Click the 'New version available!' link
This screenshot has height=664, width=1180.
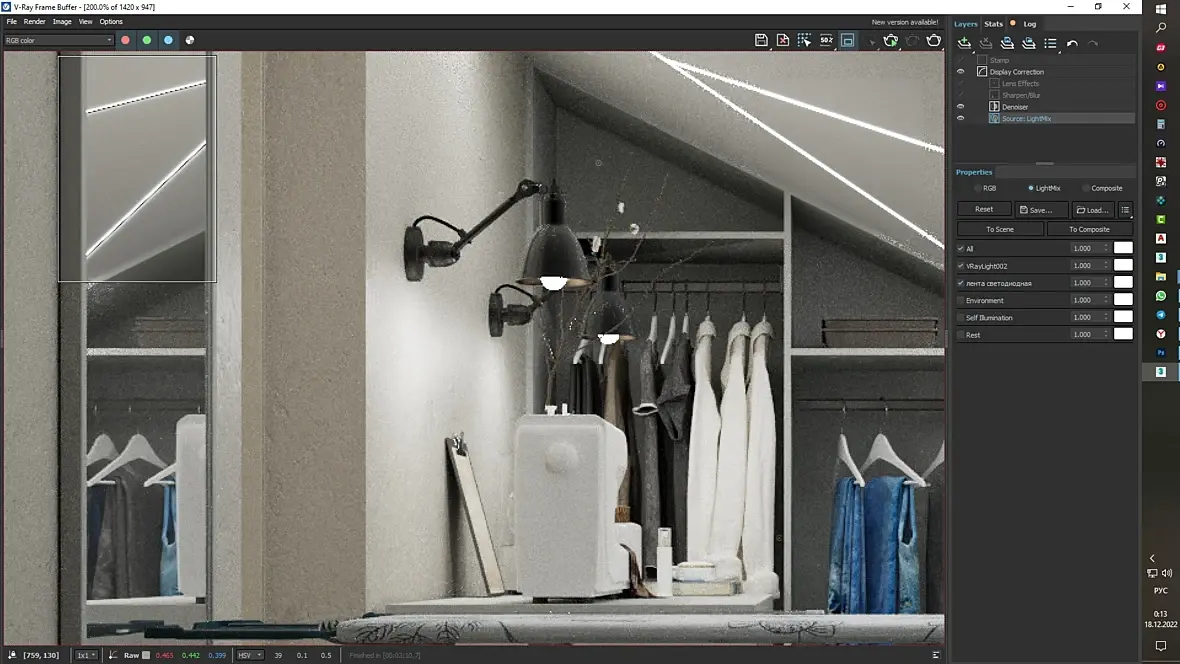click(905, 22)
